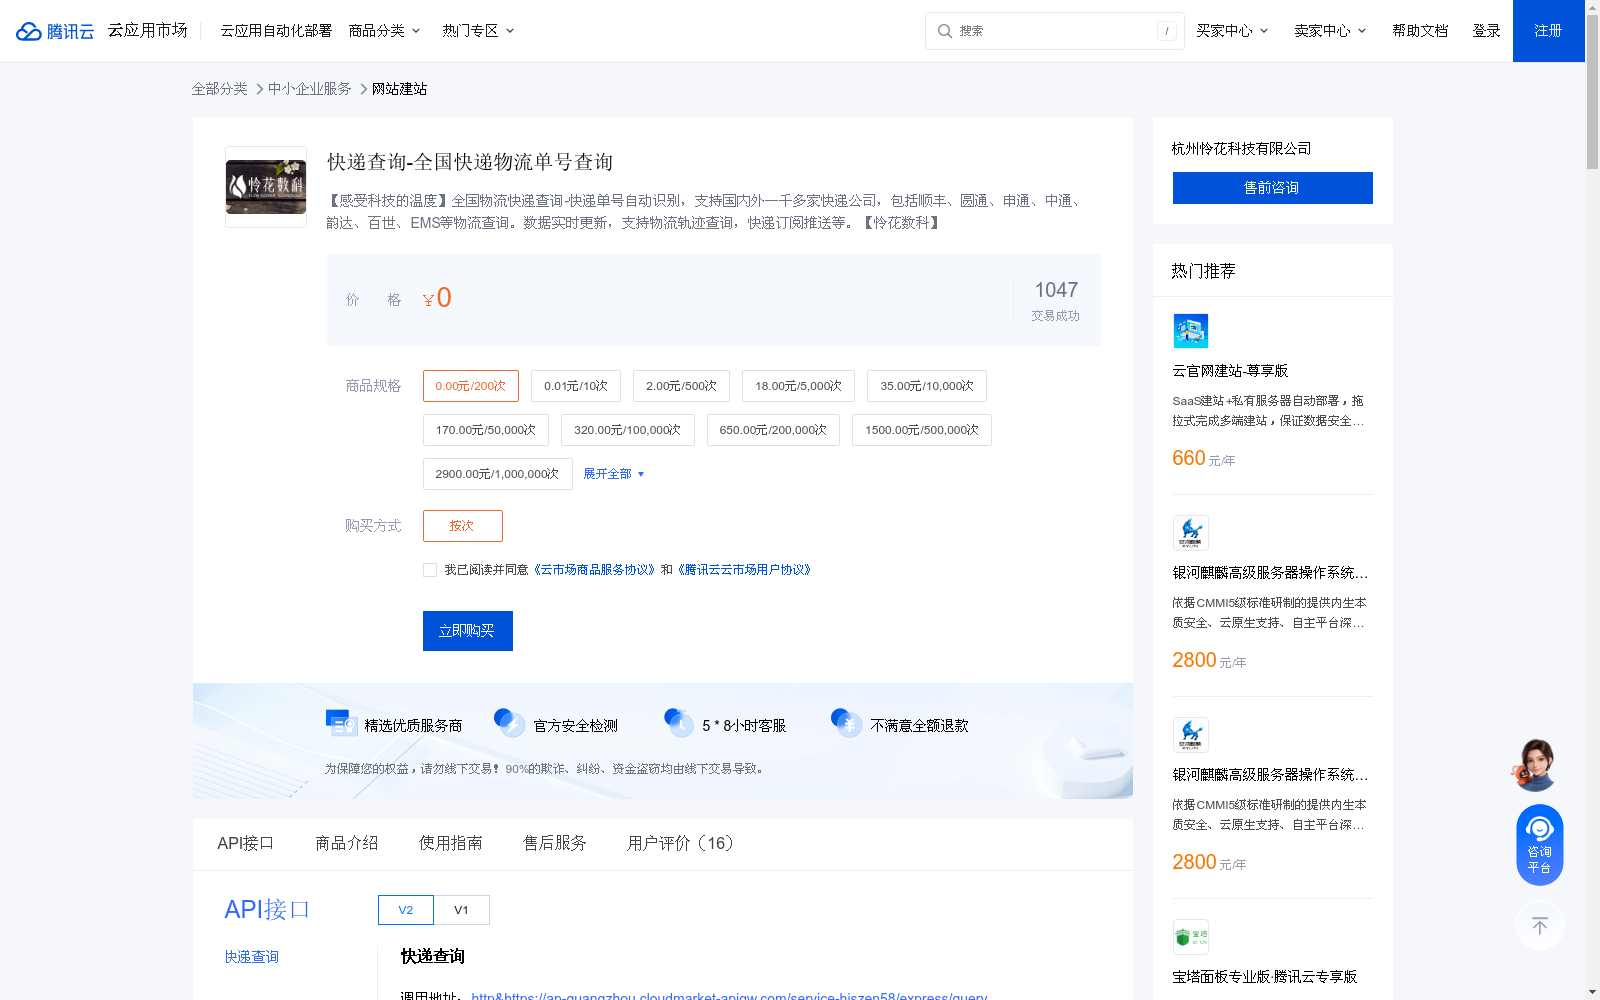The height and width of the screenshot is (1000, 1600).
Task: Click the 快递查询 API sidebar link
Action: pos(252,957)
